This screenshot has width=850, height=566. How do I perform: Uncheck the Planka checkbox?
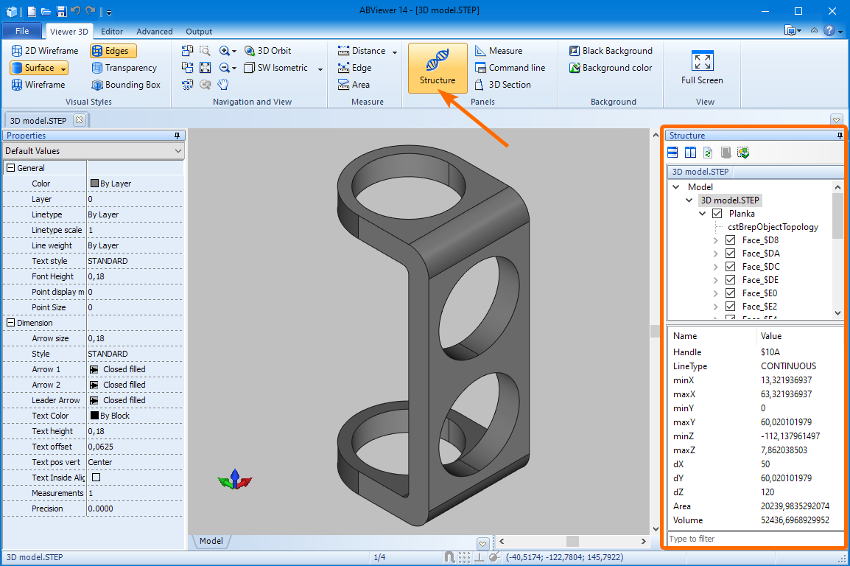tap(717, 214)
